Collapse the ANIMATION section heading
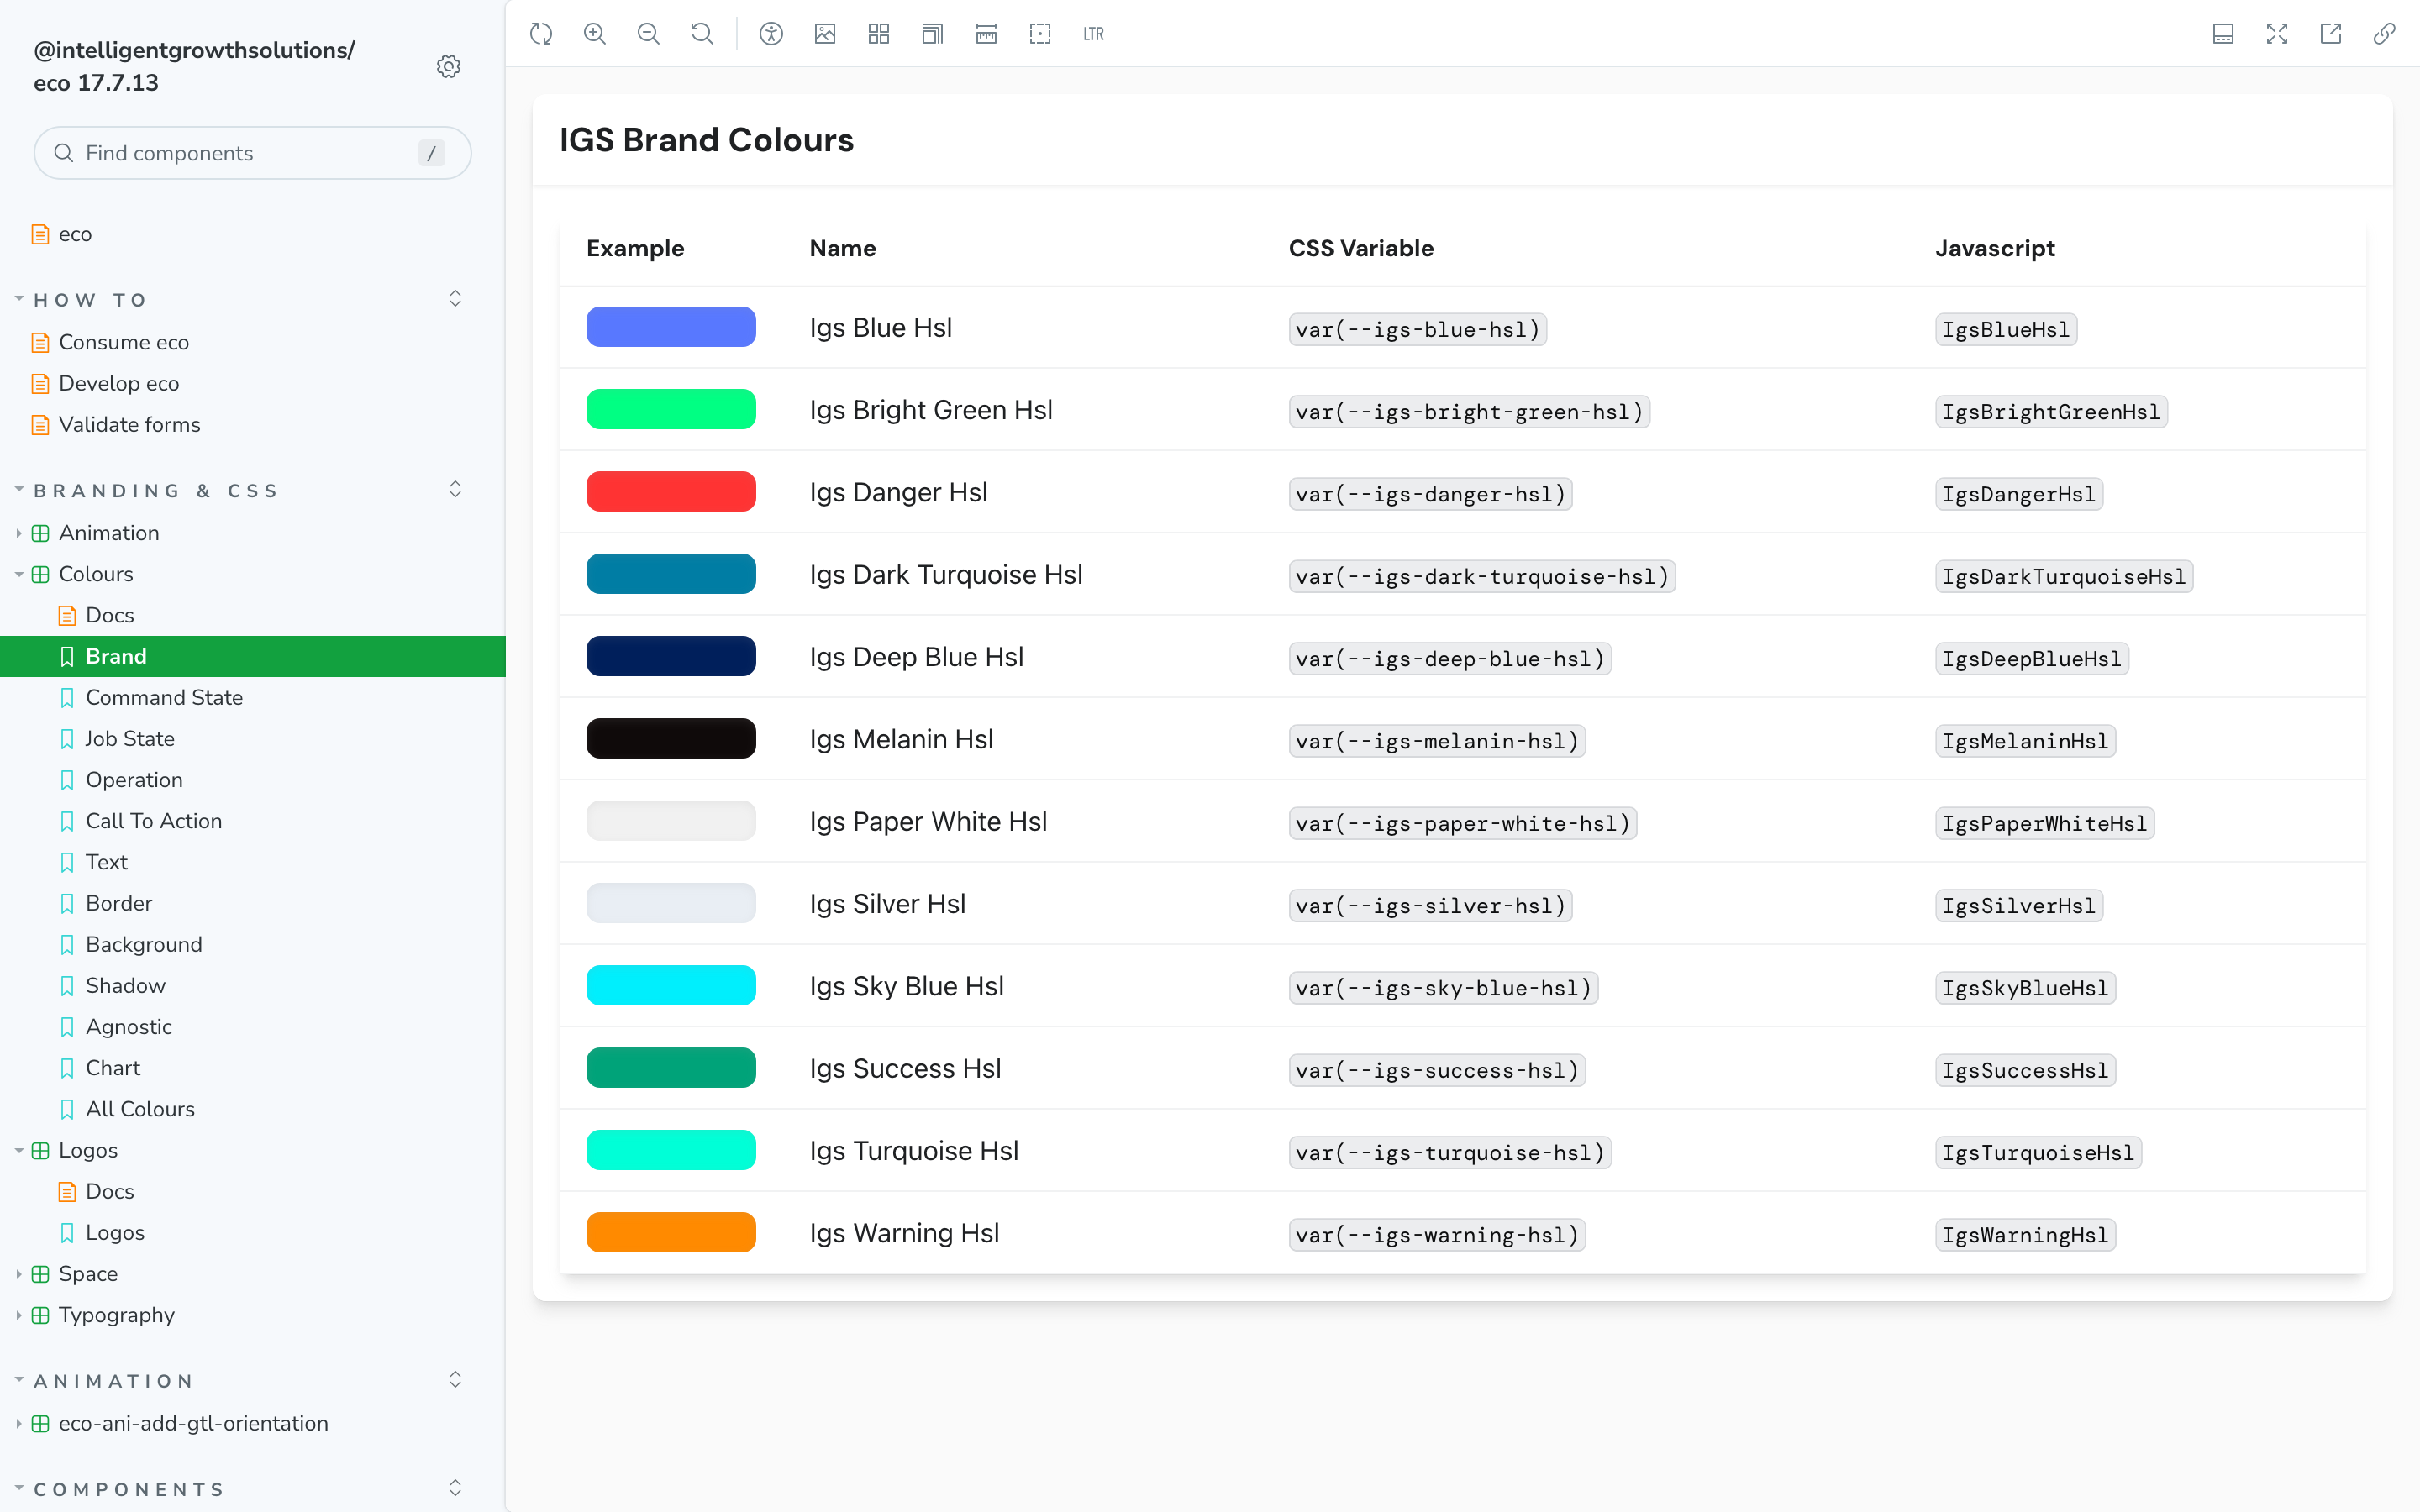The height and width of the screenshot is (1512, 2420). [x=113, y=1381]
